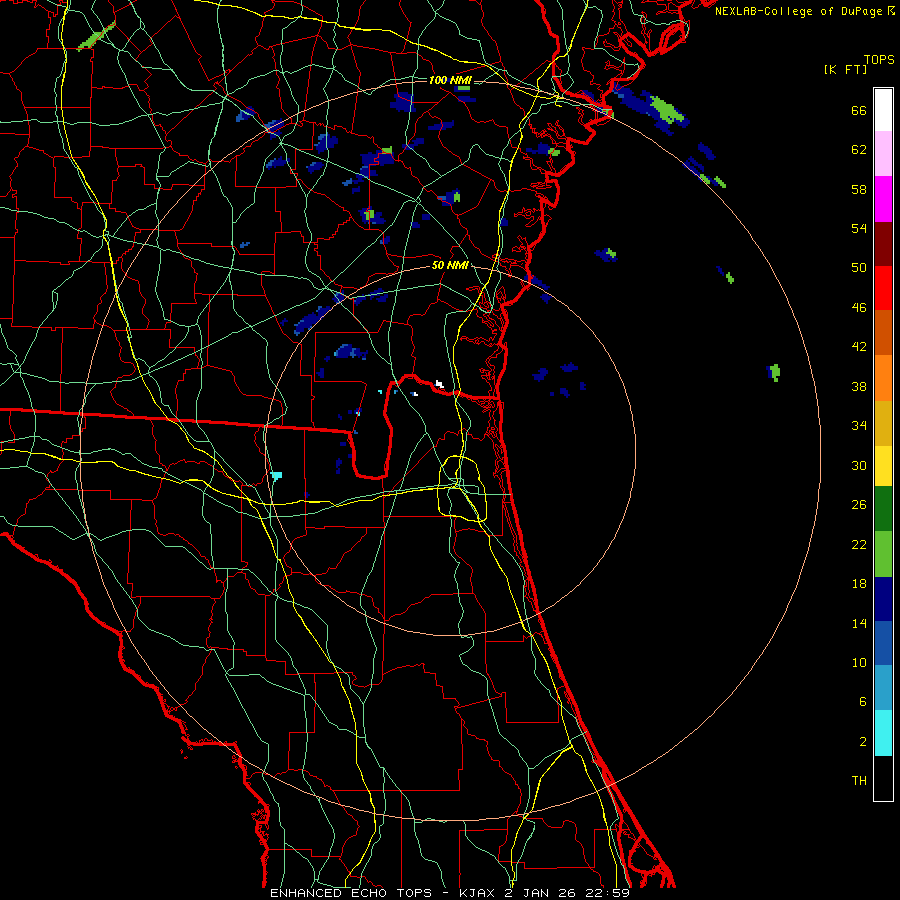Click the yellow Jacksonville beltway loop
Image resolution: width=900 pixels, height=900 pixels.
[x=463, y=488]
